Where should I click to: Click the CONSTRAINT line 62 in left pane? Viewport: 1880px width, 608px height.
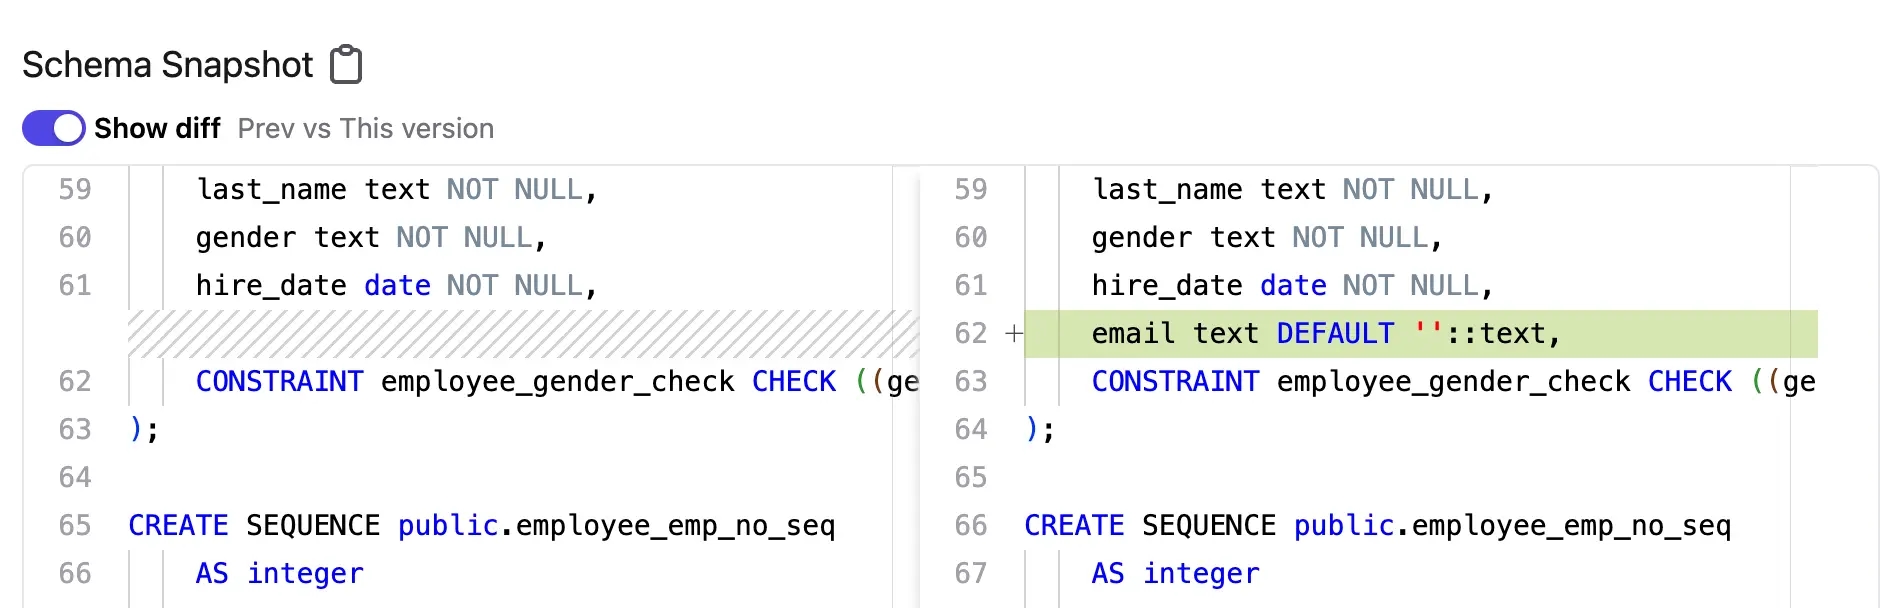(557, 382)
